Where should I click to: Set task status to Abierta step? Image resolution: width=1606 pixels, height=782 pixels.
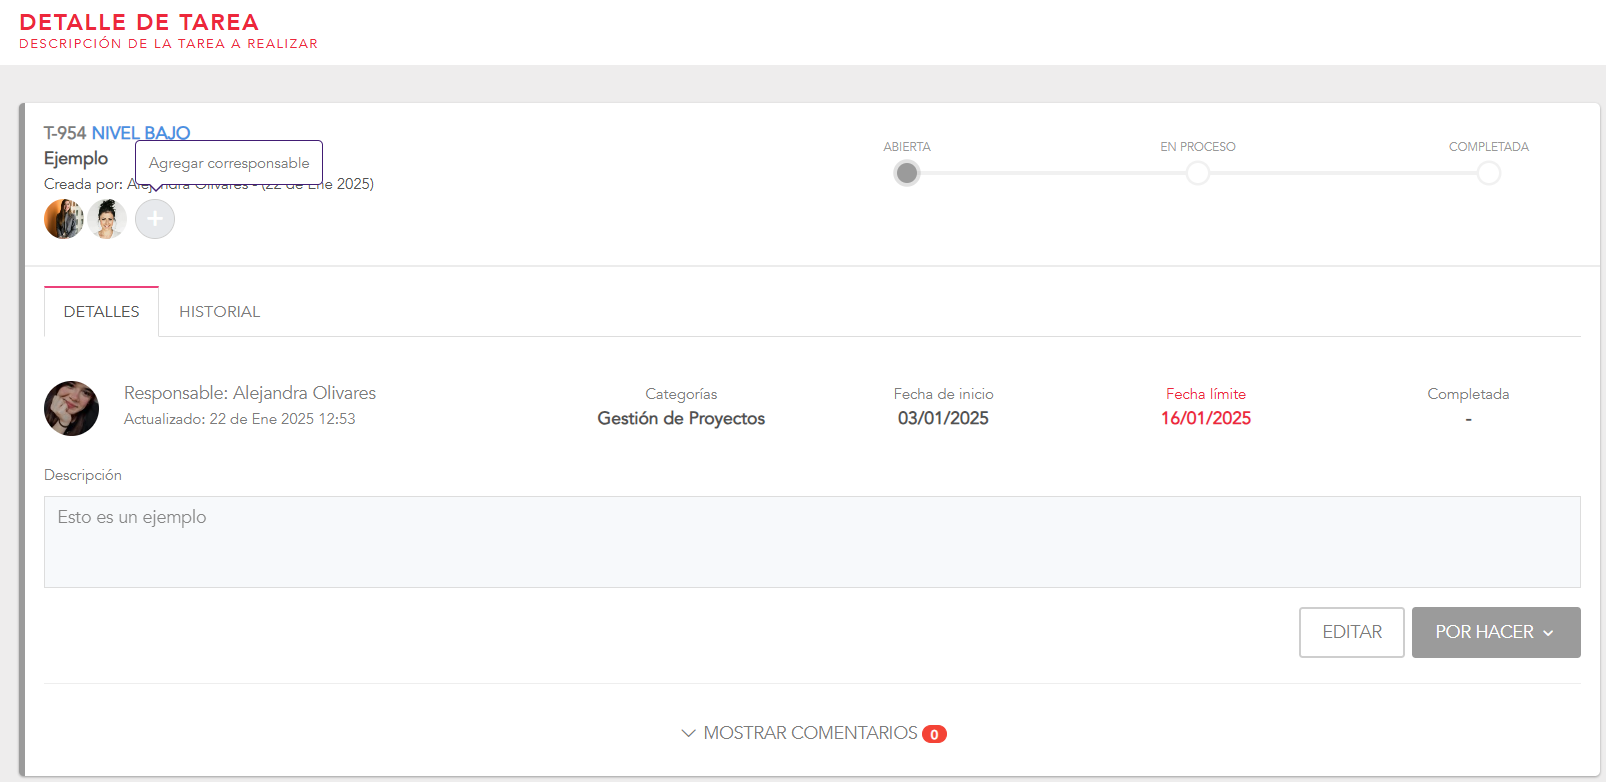[x=907, y=173]
